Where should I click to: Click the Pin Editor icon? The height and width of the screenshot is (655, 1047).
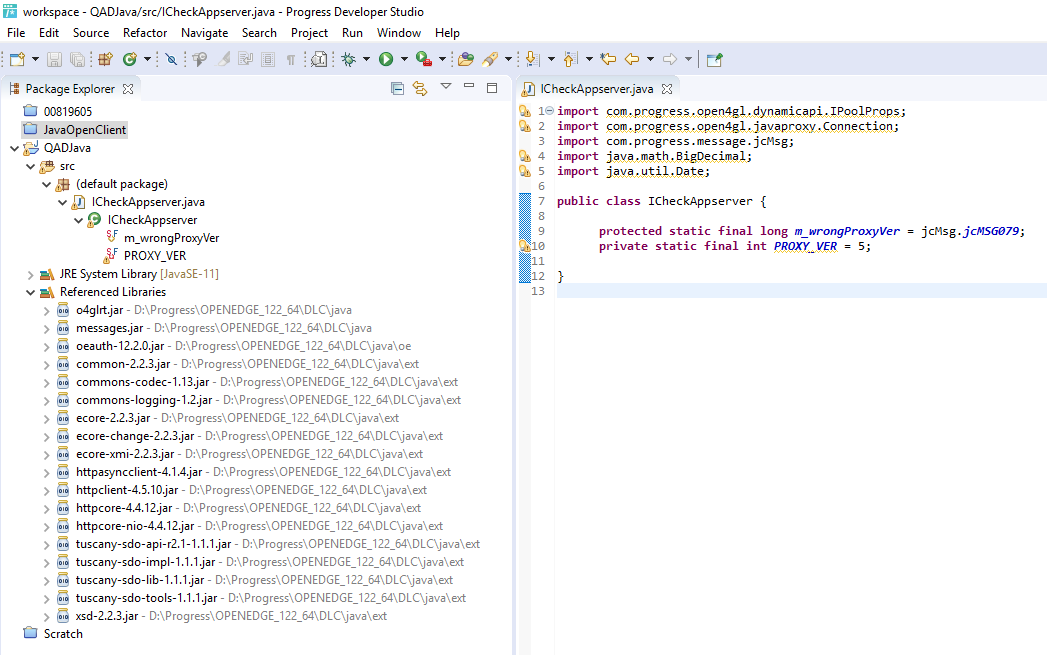coord(714,59)
